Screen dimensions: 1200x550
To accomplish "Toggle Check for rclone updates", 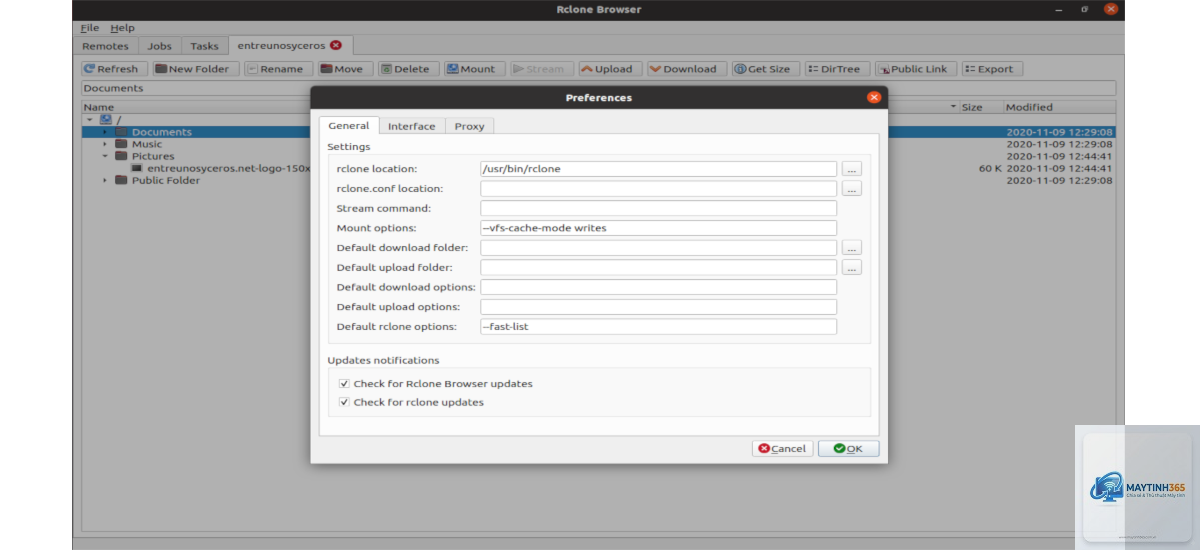I will pos(344,402).
